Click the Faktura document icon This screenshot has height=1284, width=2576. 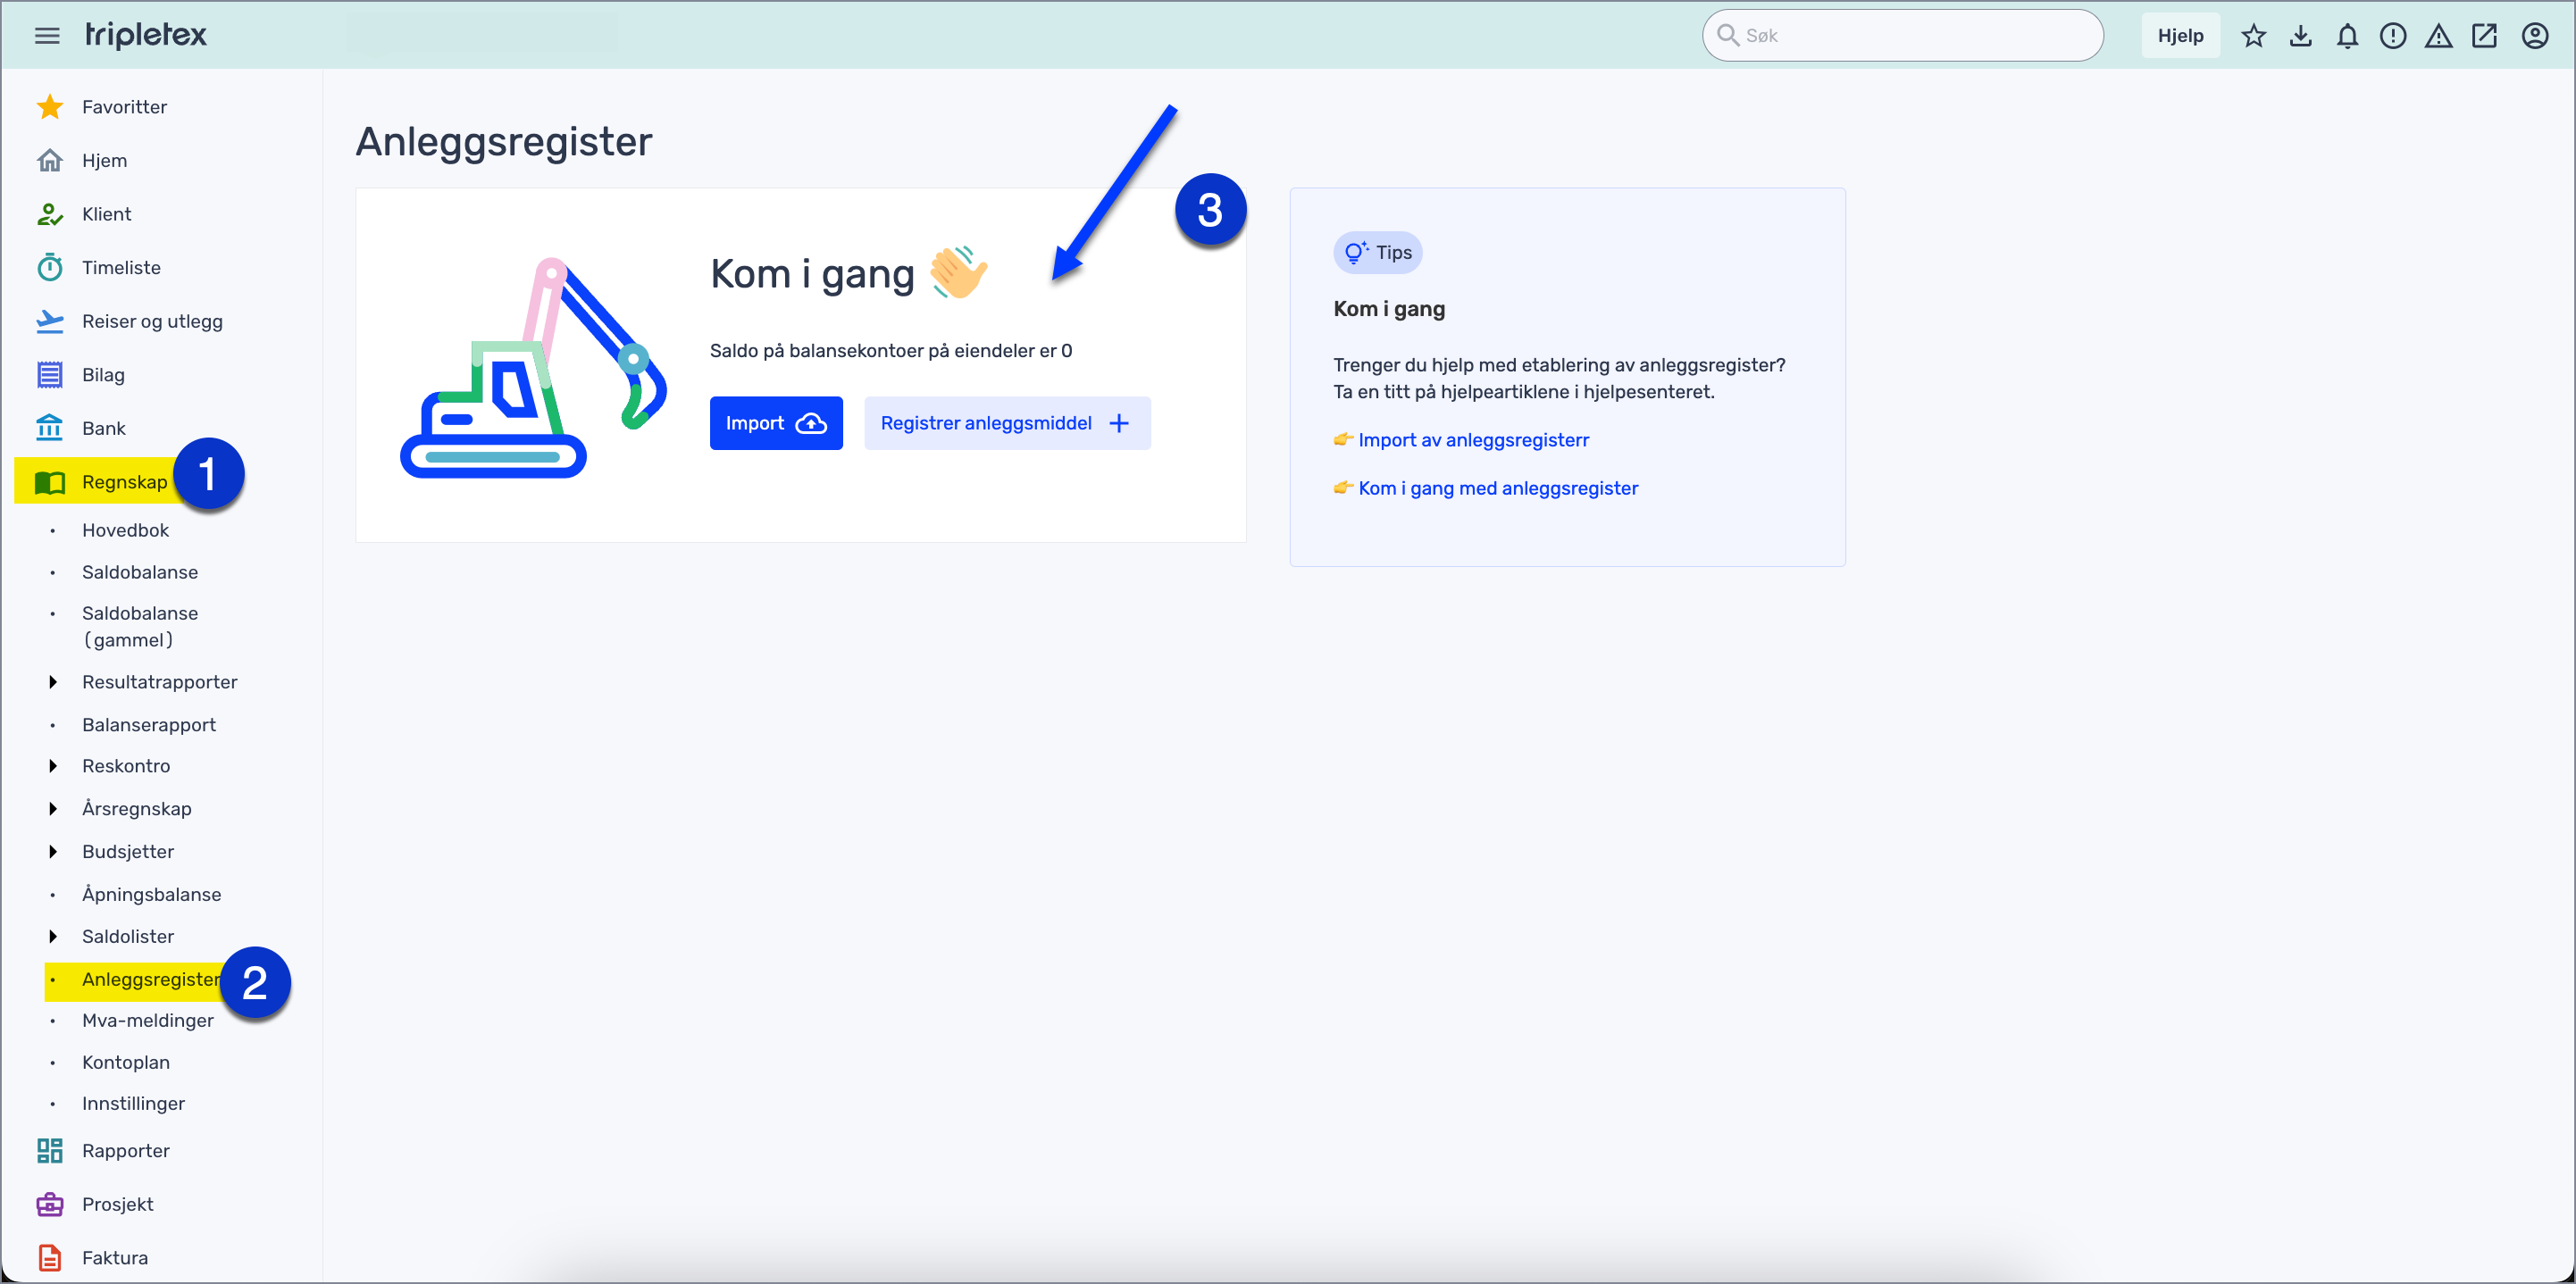tap(51, 1257)
